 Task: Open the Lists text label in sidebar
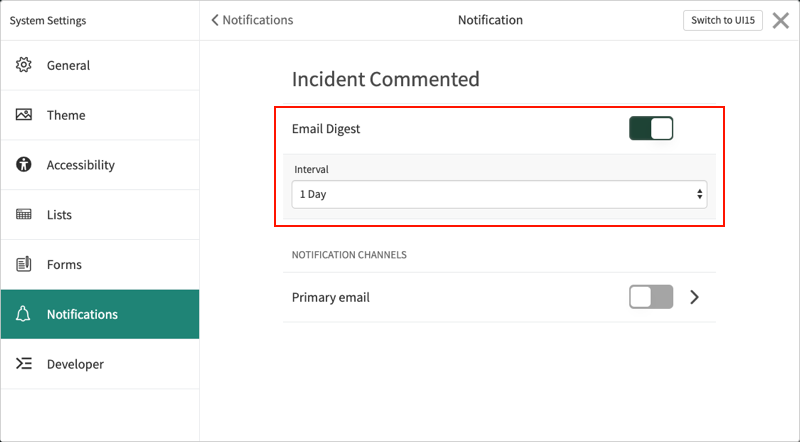[x=59, y=215]
